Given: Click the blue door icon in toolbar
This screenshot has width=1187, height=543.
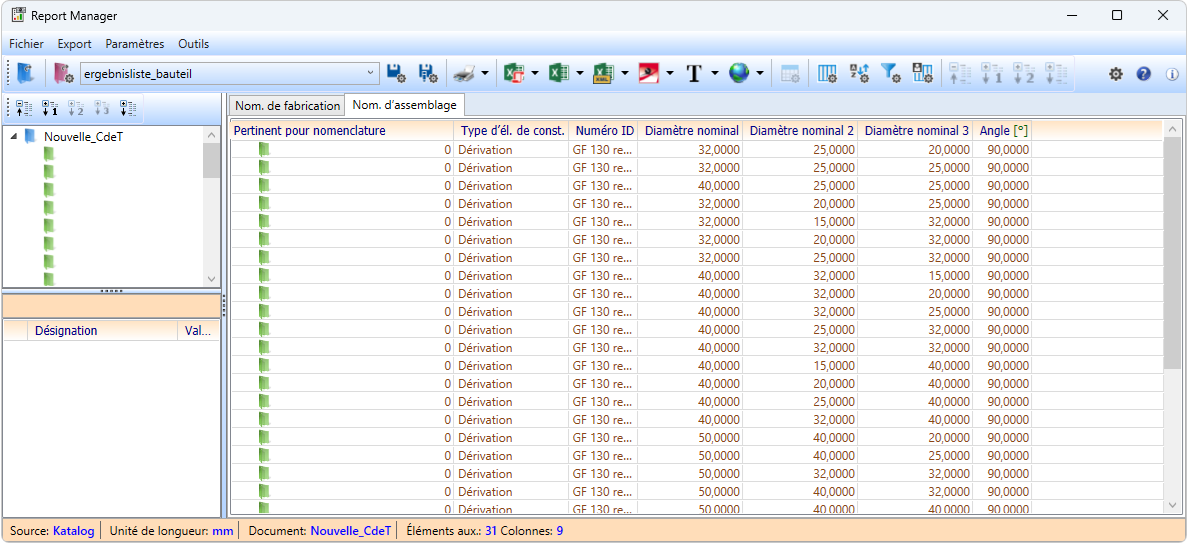Looking at the screenshot, I should point(26,73).
